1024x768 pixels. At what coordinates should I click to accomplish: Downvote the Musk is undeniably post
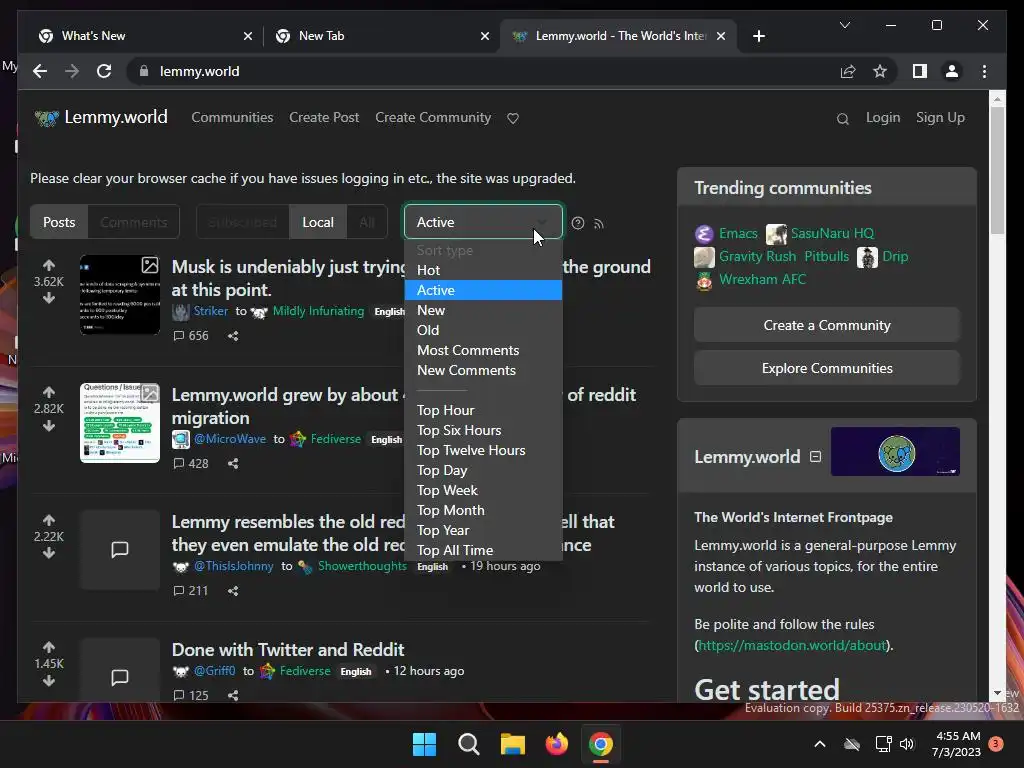49,298
